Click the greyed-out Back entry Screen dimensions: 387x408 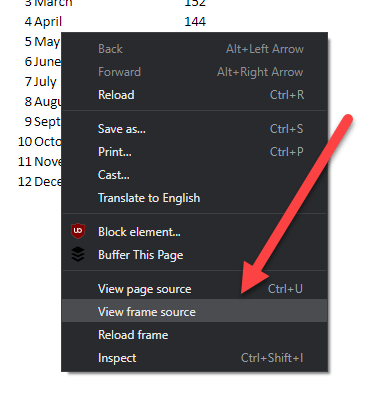194,49
